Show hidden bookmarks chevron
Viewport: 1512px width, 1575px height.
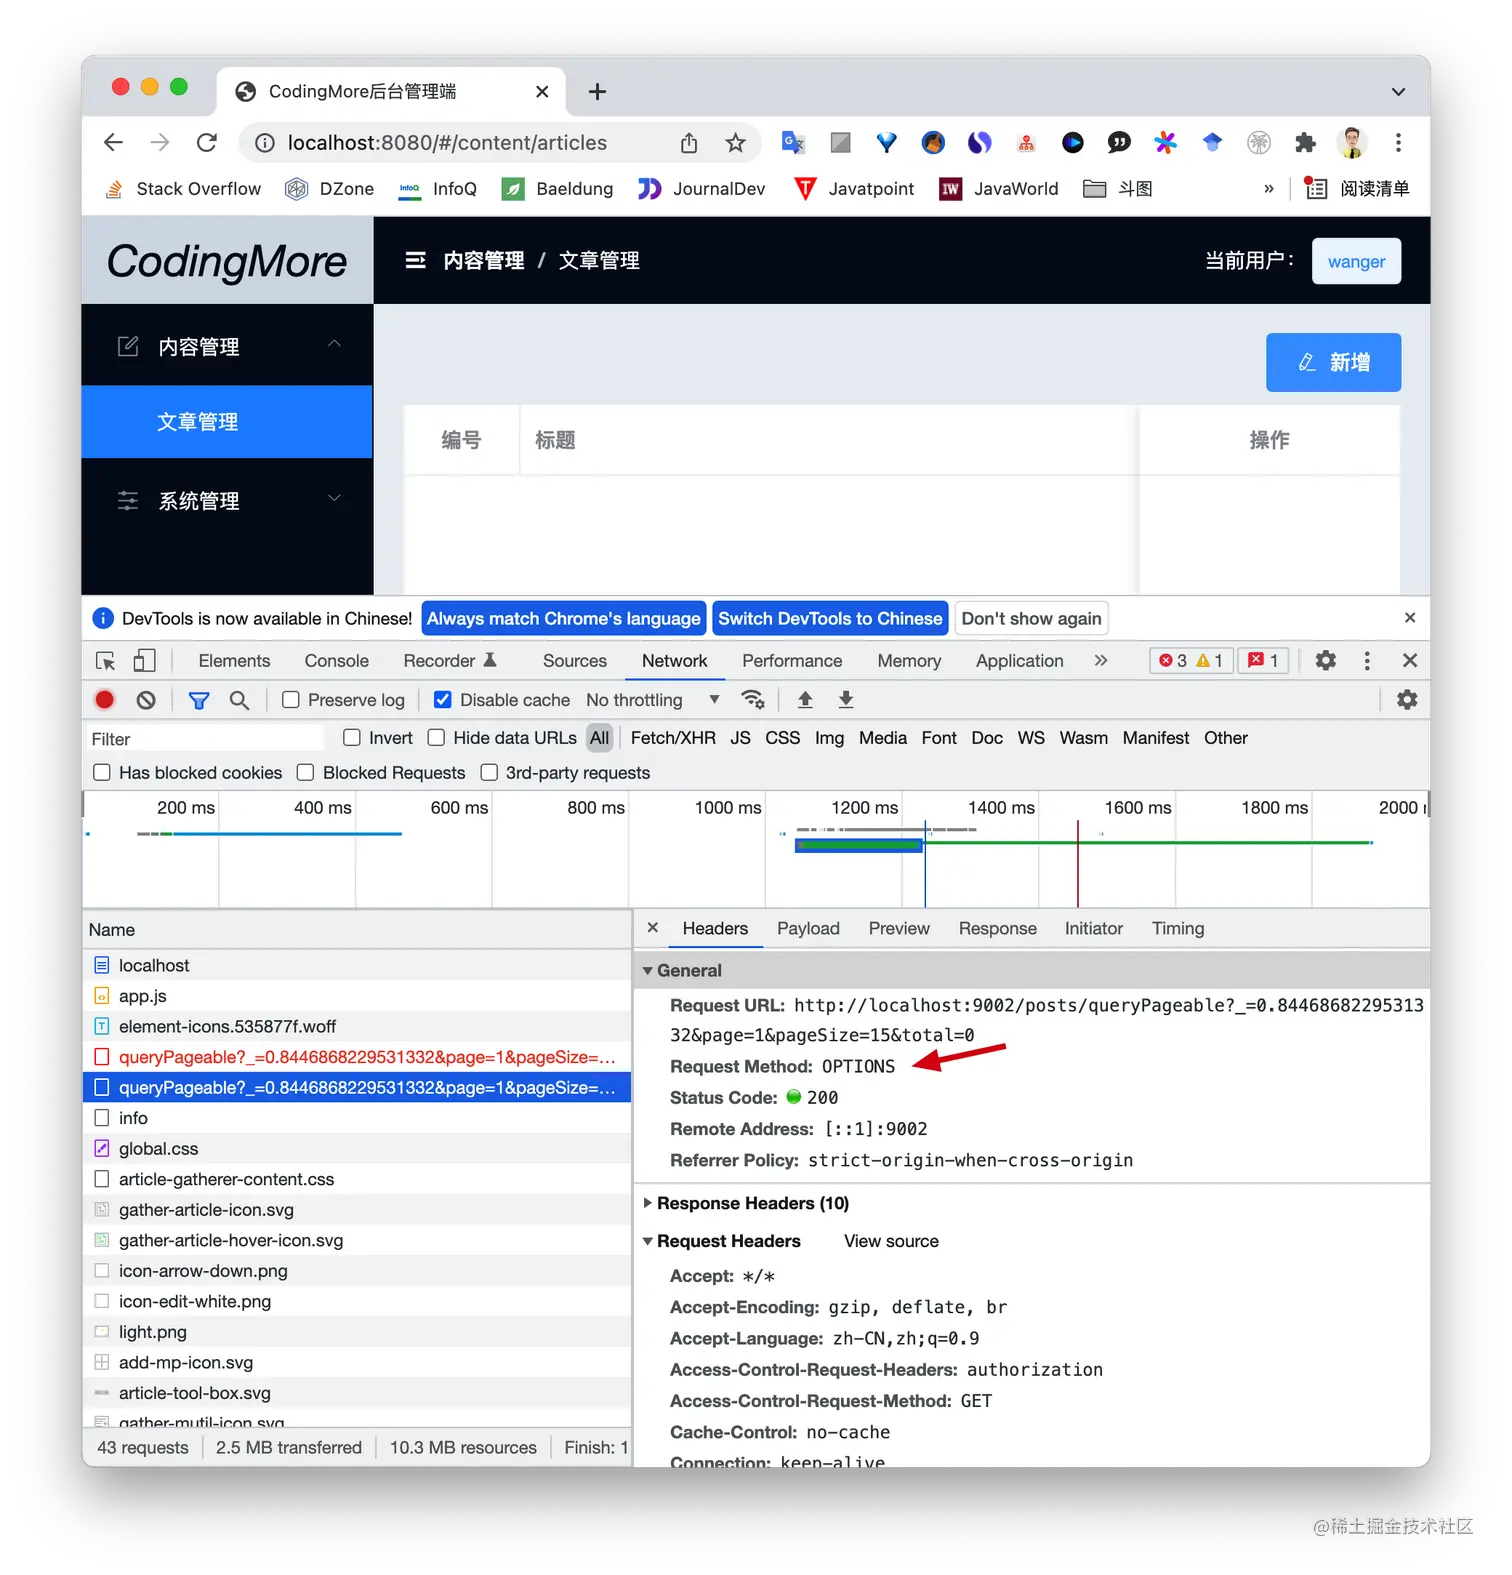tap(1269, 189)
